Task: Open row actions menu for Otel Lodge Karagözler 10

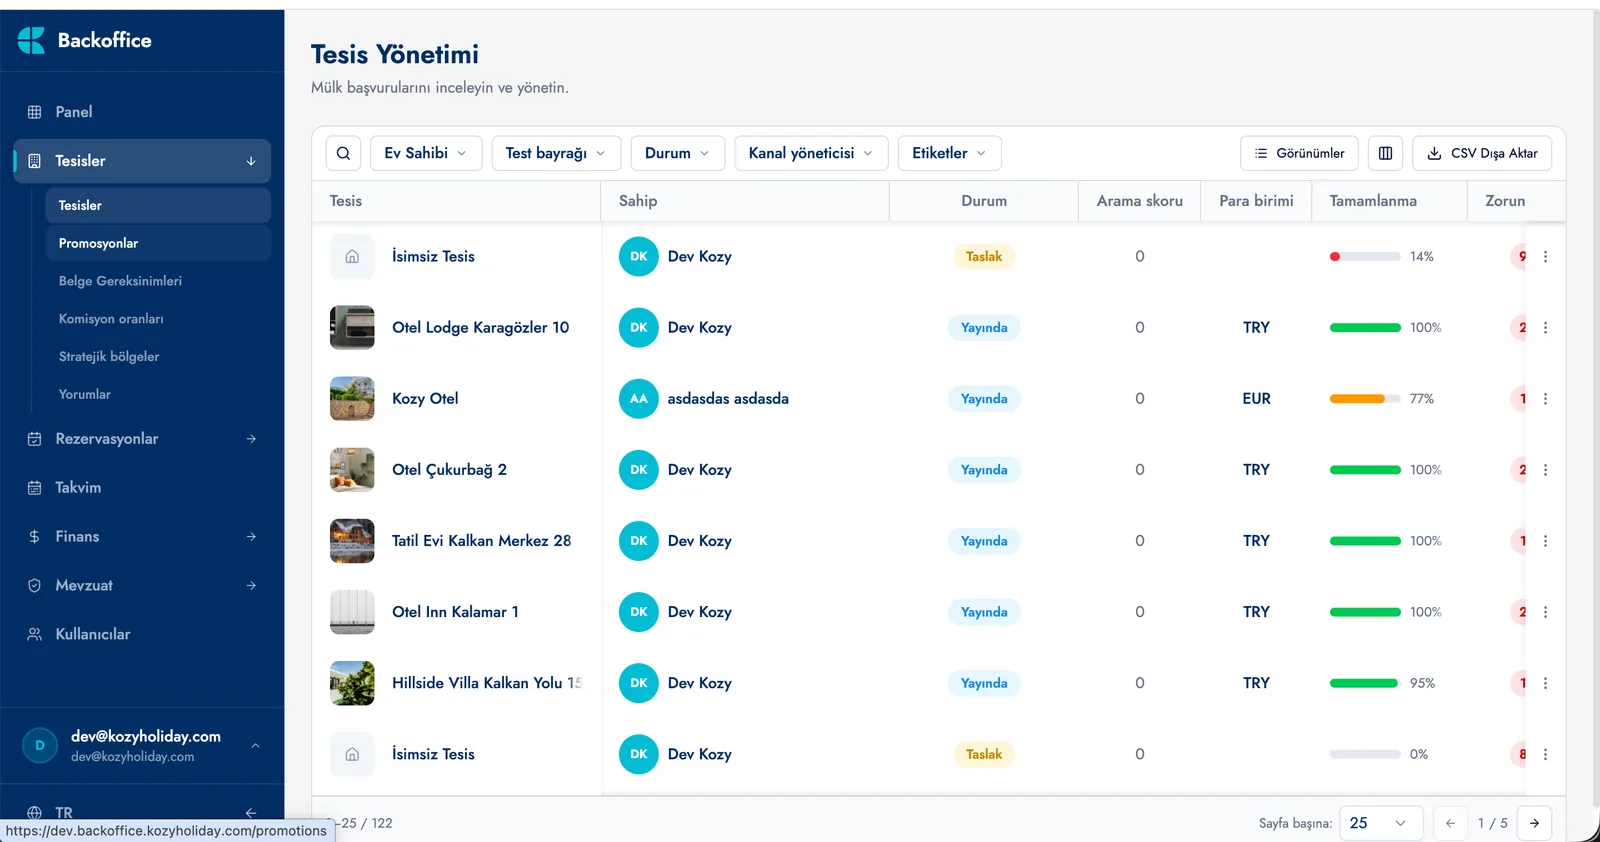Action: click(x=1545, y=328)
